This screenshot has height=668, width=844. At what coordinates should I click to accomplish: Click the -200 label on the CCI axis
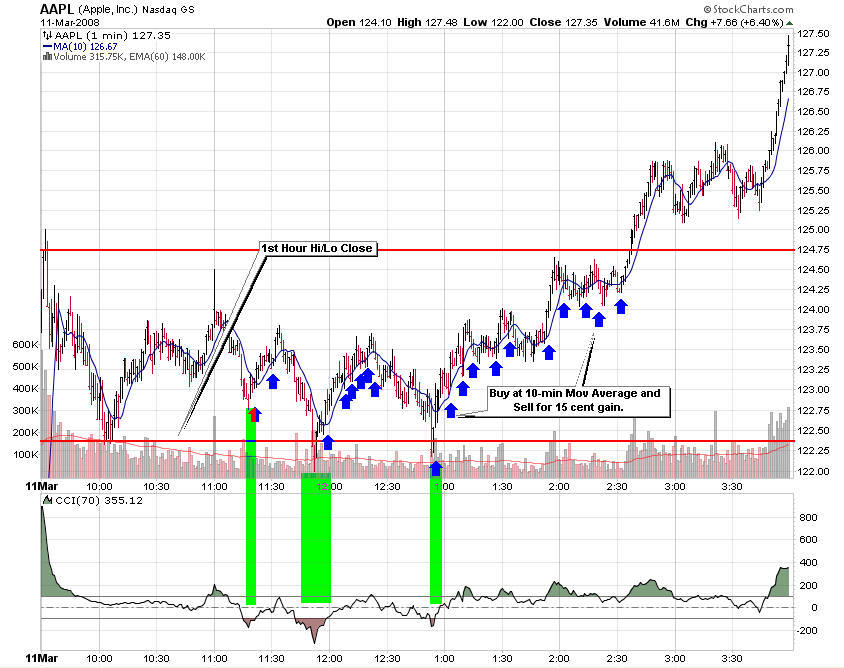(806, 630)
